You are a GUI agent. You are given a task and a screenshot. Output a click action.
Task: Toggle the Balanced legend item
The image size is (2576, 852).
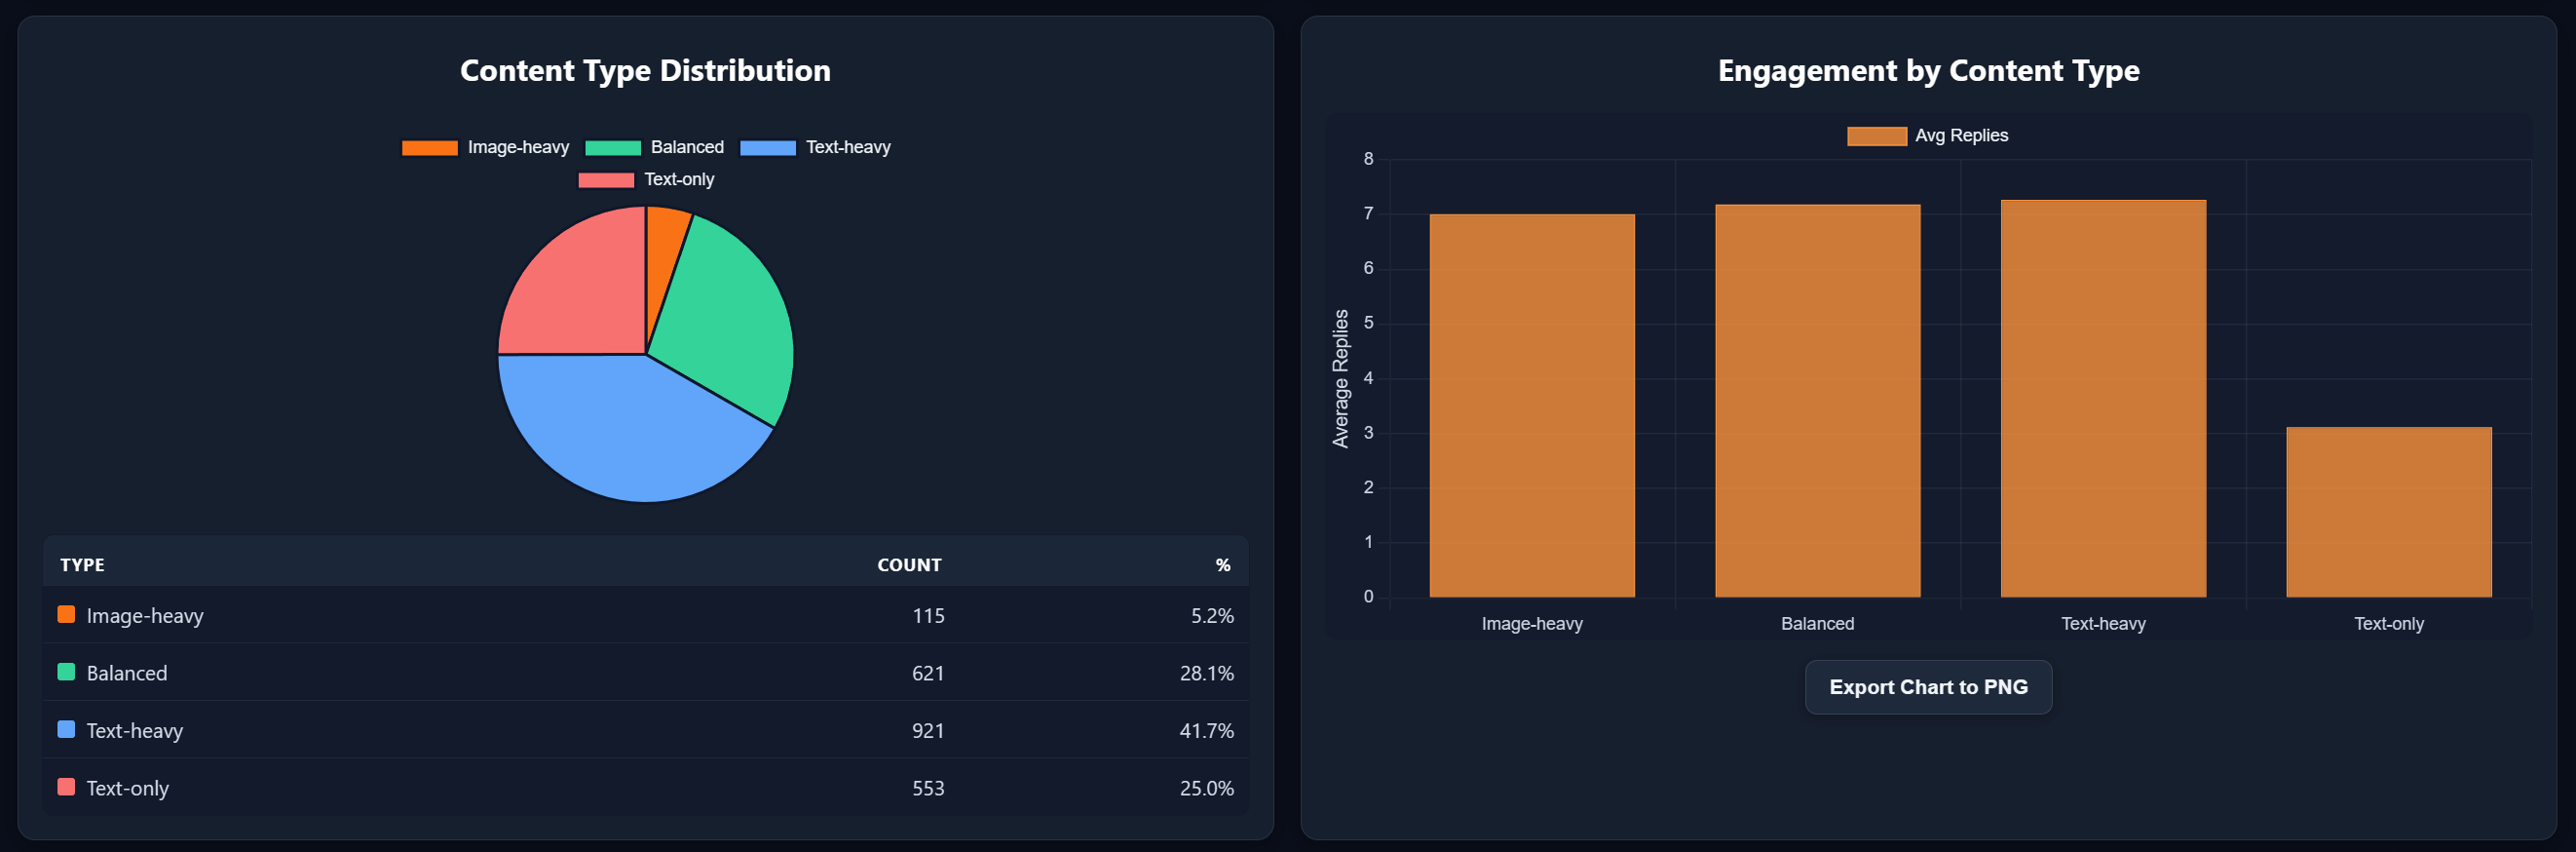pyautogui.click(x=654, y=147)
